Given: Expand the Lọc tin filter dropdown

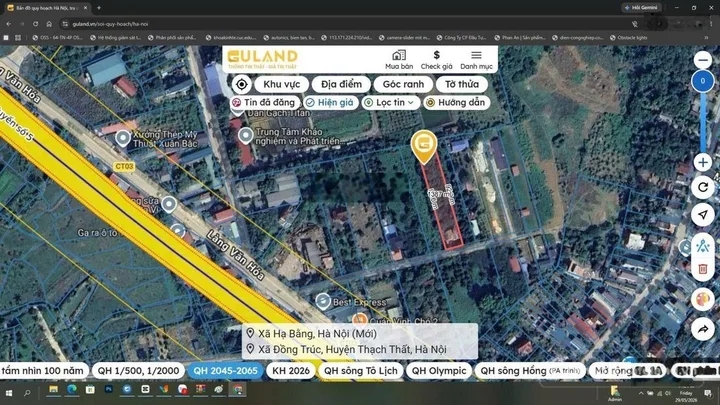Looking at the screenshot, I should pos(391,102).
